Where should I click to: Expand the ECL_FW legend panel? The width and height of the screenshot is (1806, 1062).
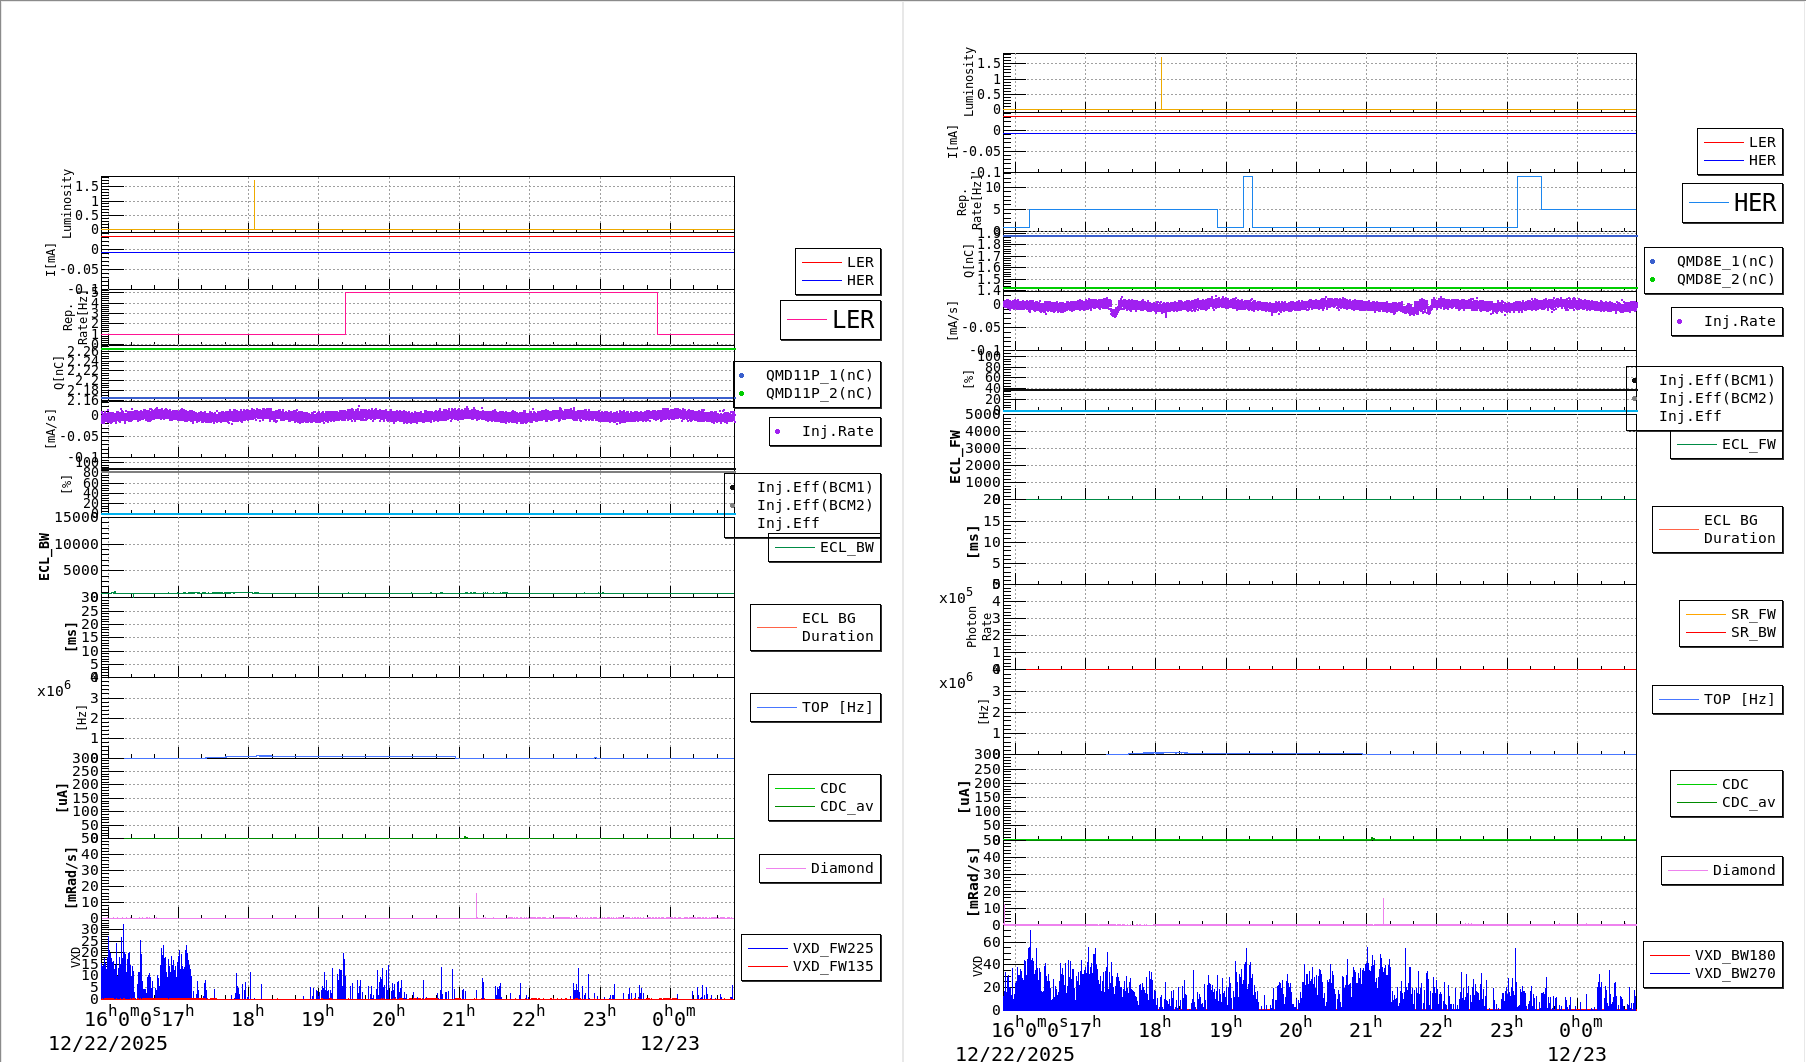click(x=1726, y=444)
